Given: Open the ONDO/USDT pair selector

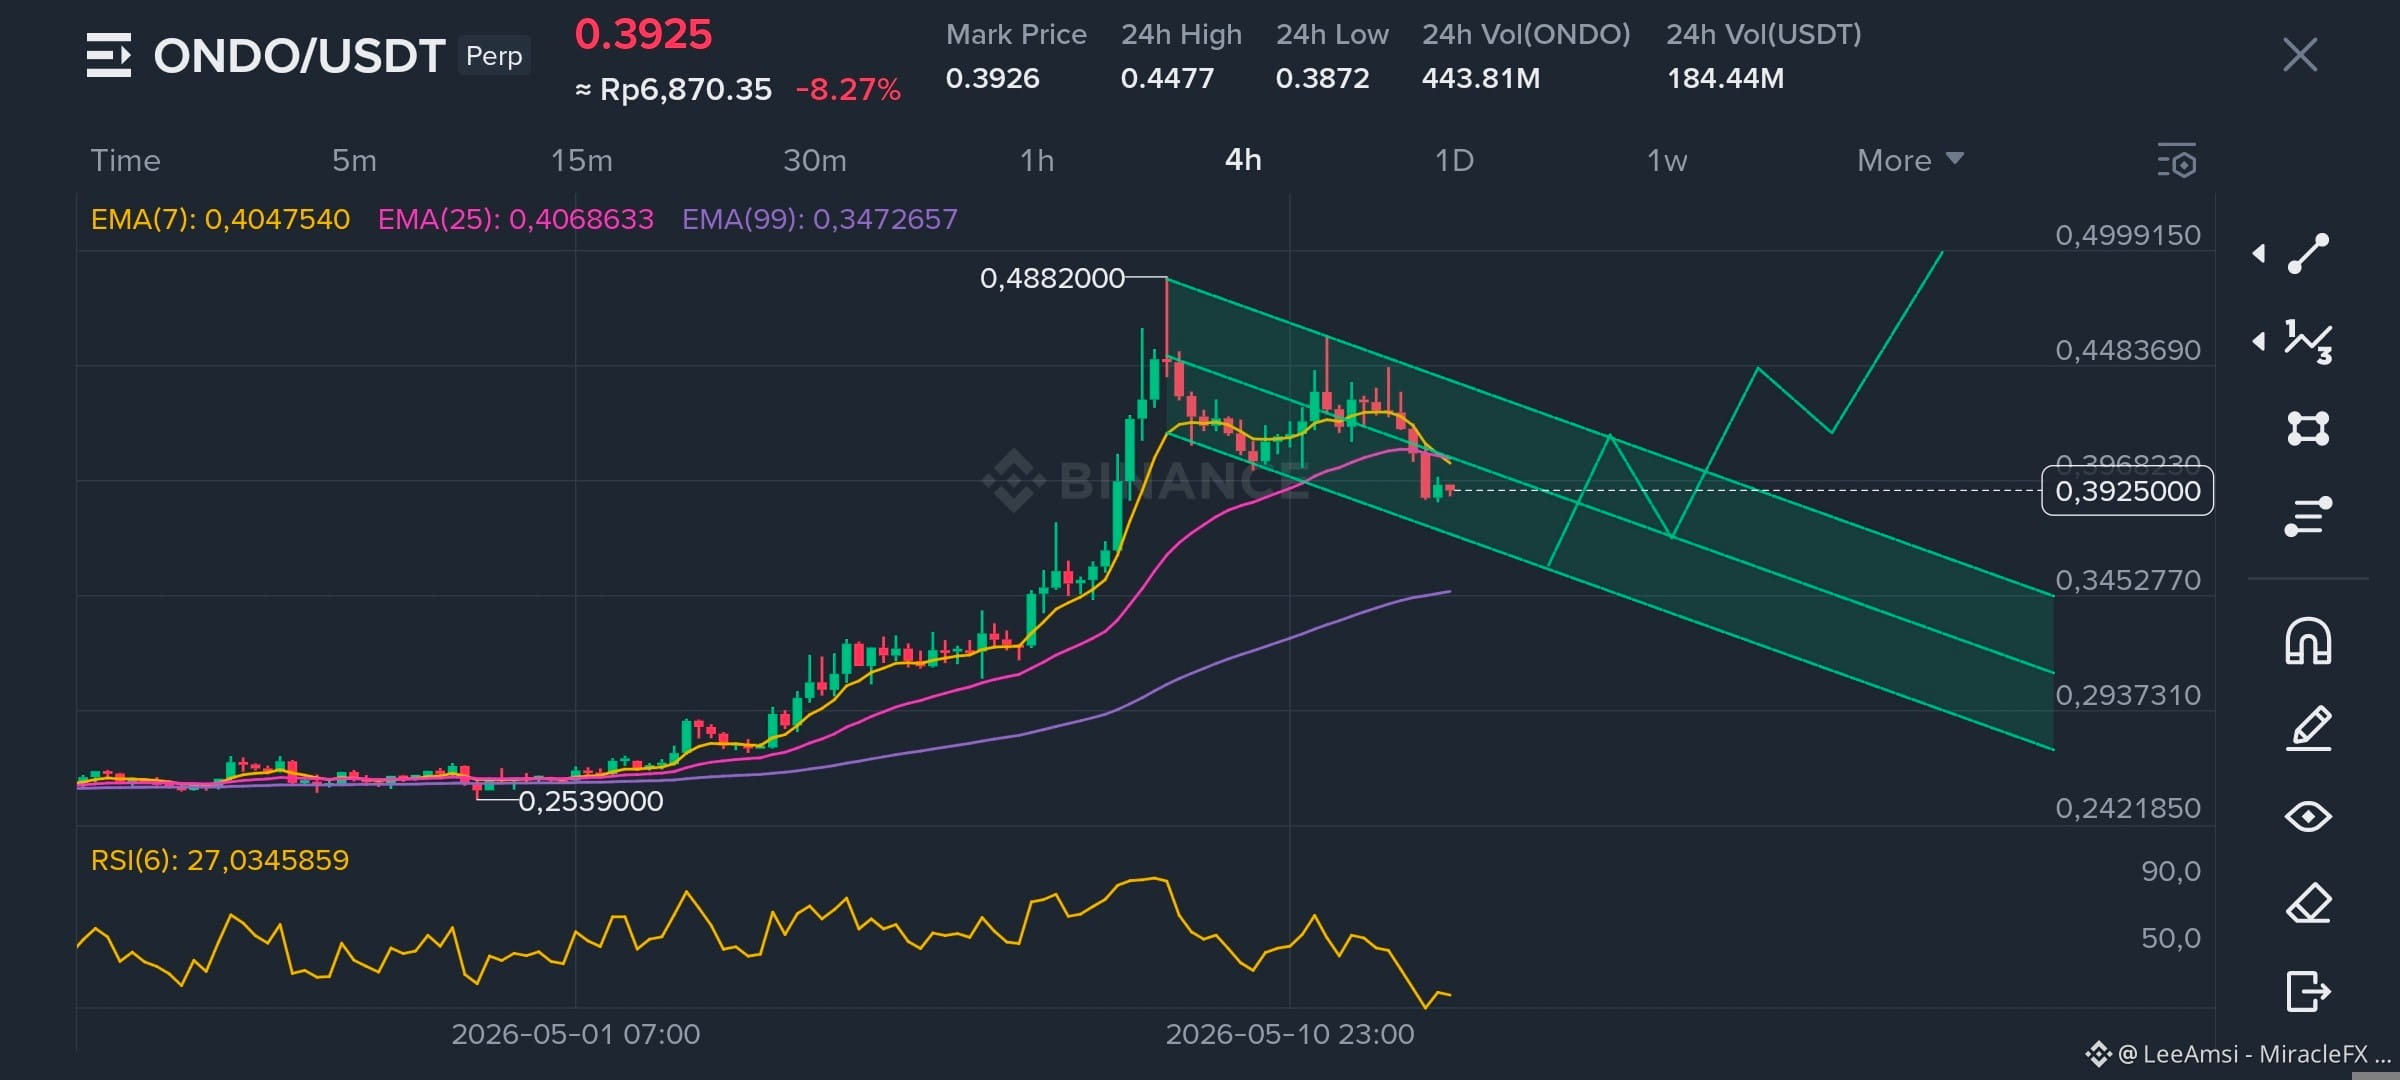Looking at the screenshot, I should coord(299,56).
